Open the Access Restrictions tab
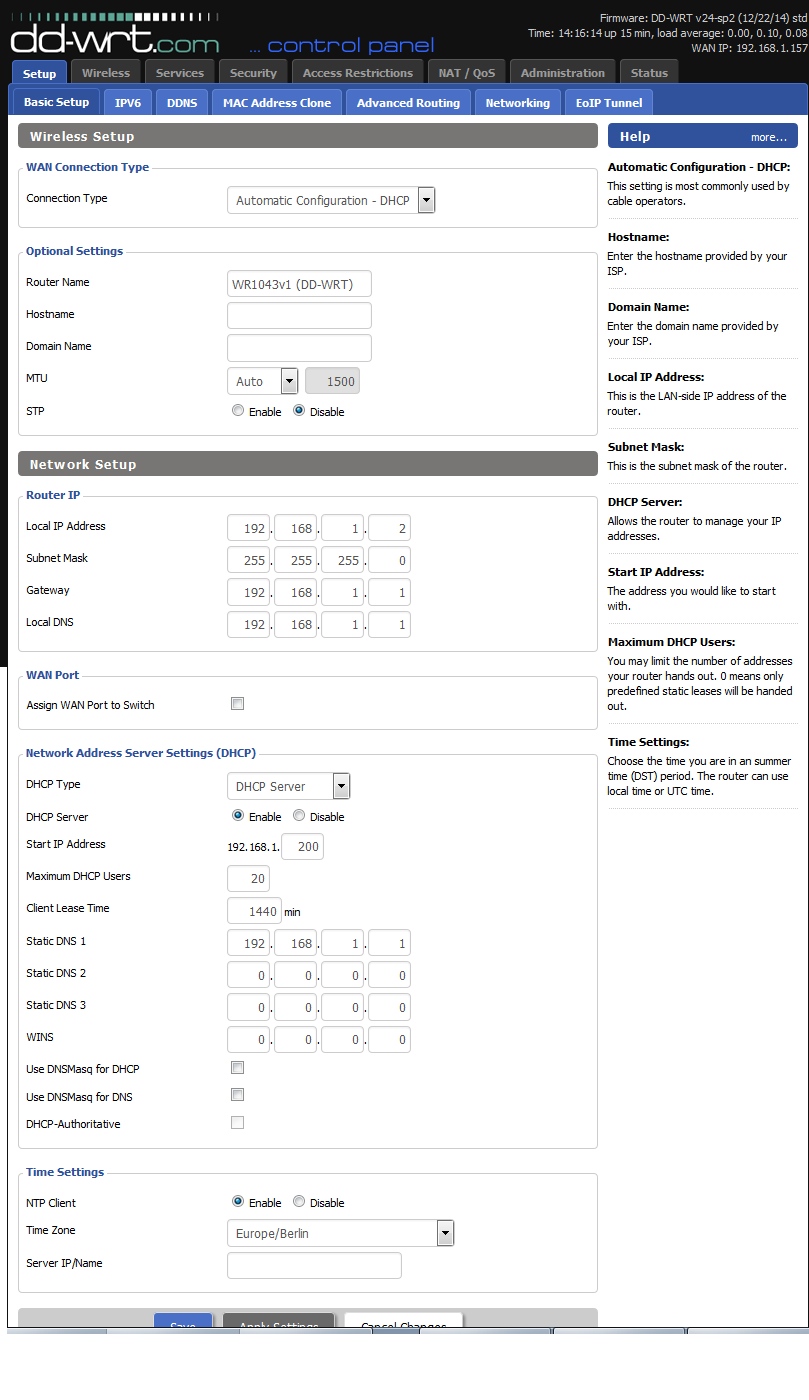Viewport: 809px width, 1400px height. coord(358,73)
